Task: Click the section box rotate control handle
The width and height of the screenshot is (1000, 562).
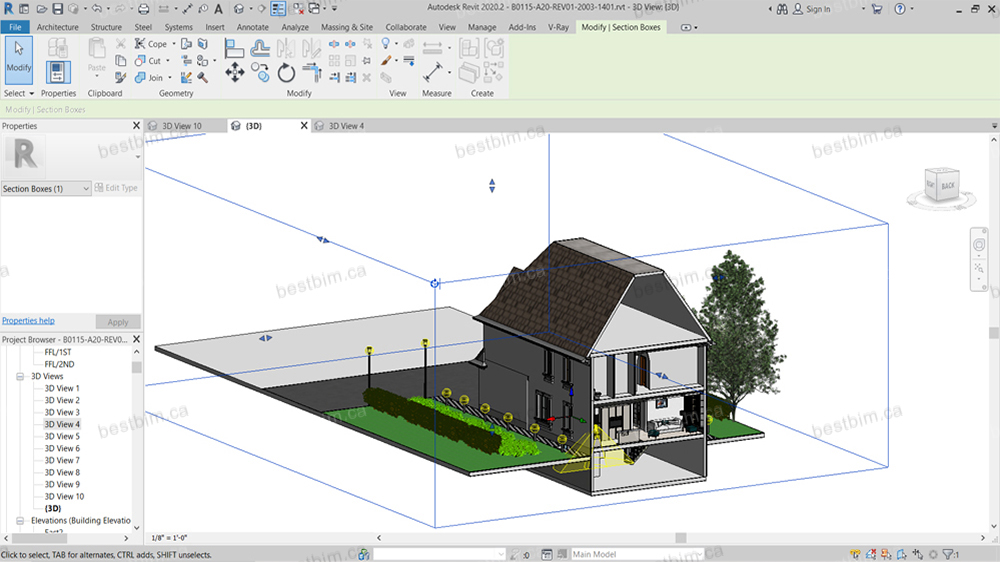Action: pyautogui.click(x=435, y=283)
